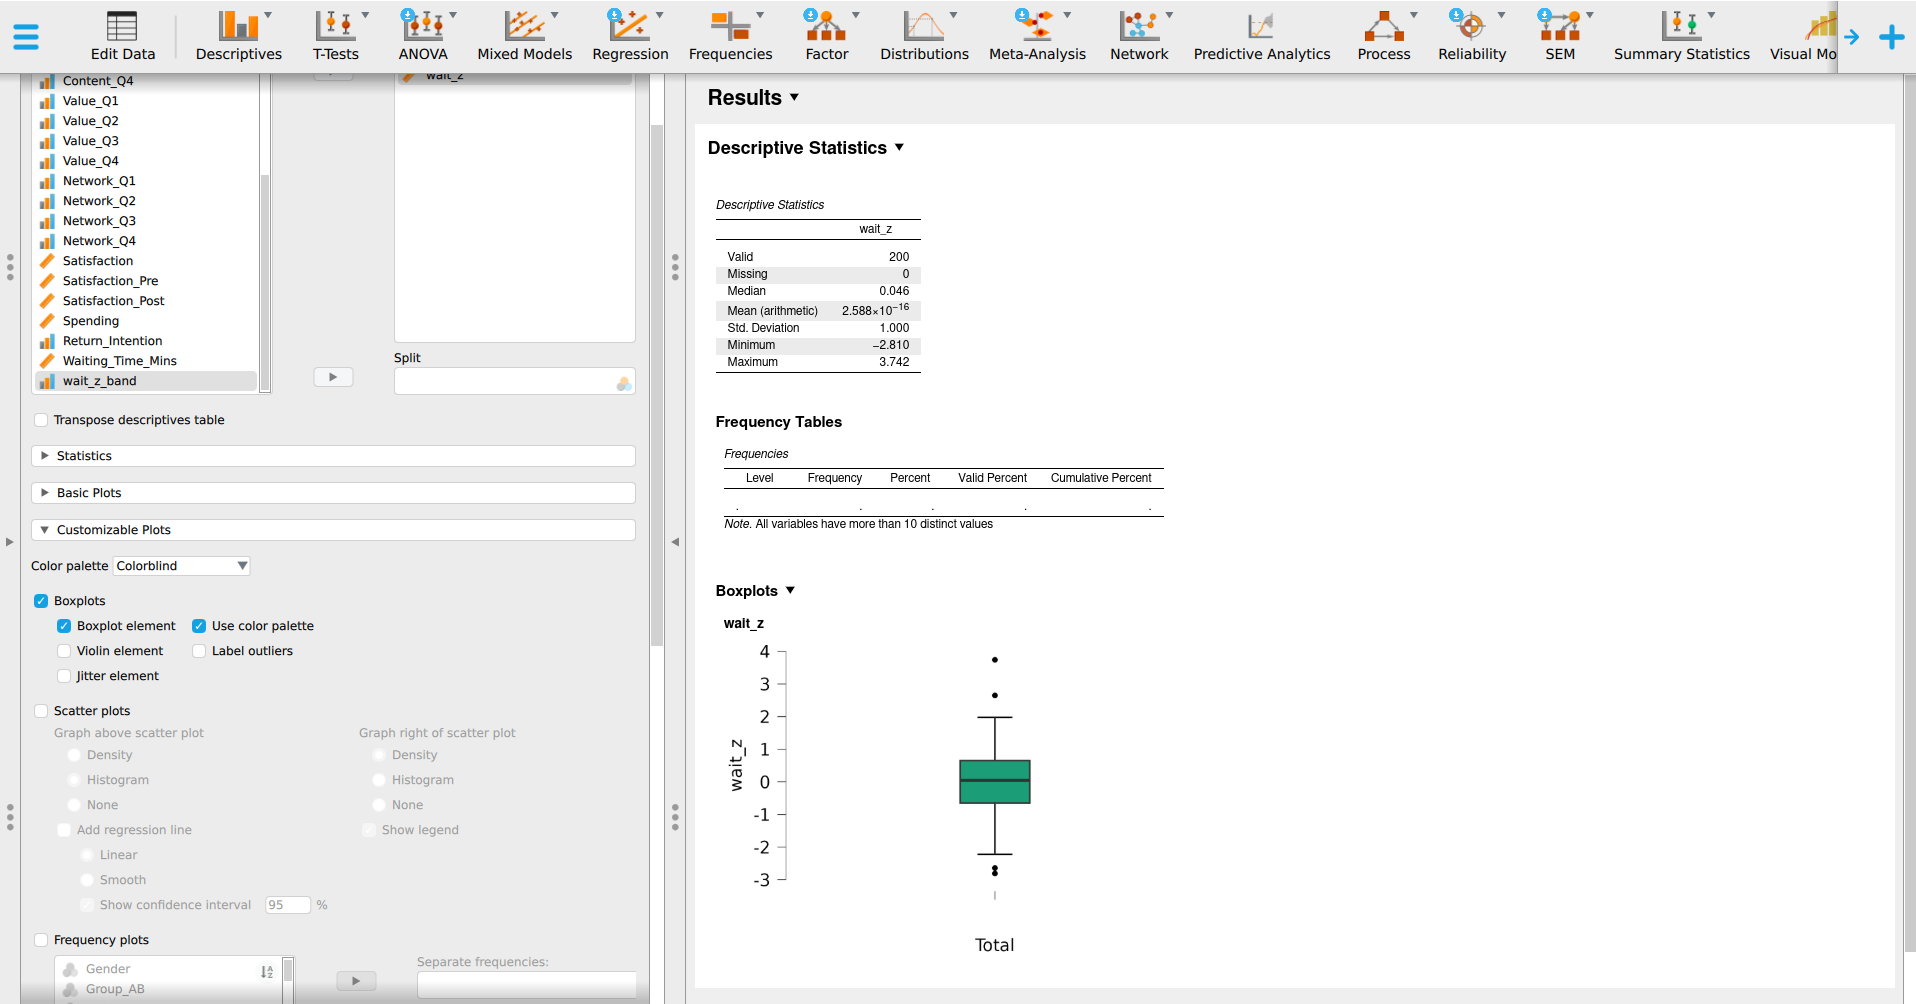Expand the Statistics section

click(333, 456)
